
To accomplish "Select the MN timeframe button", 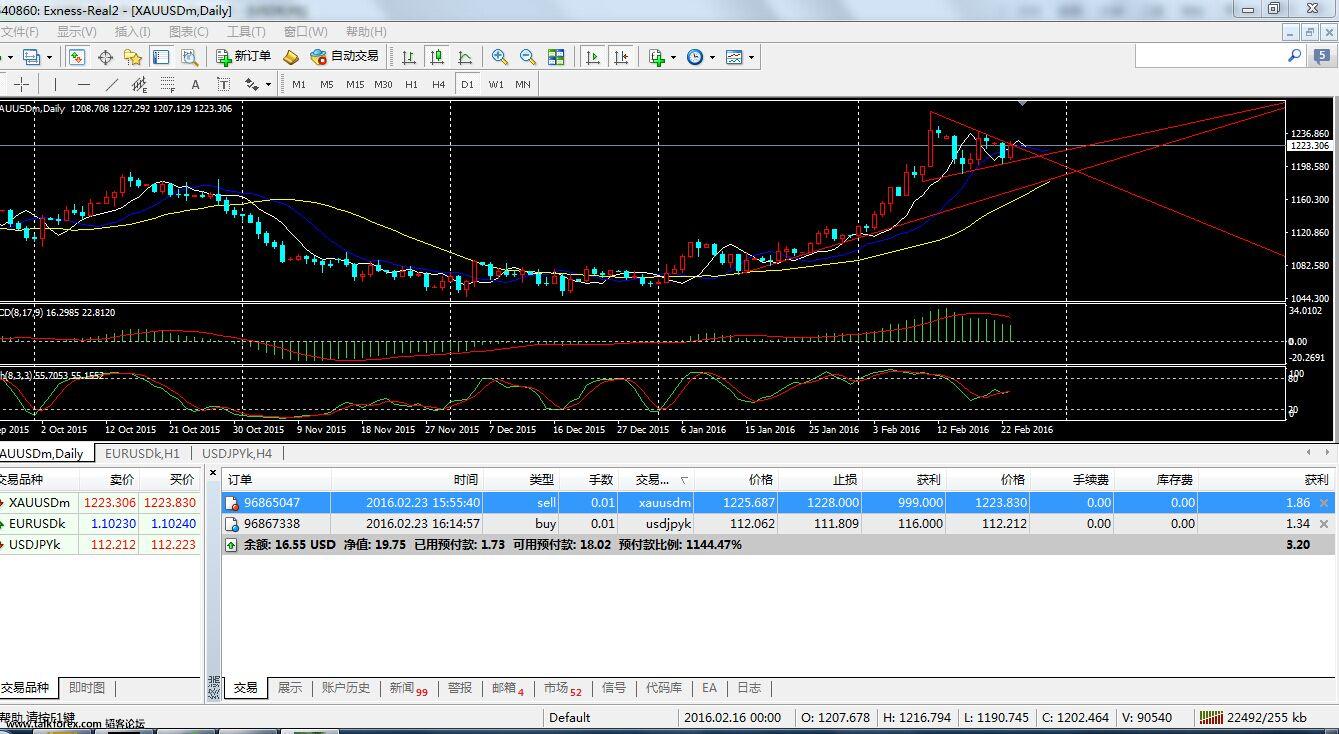I will click(523, 84).
